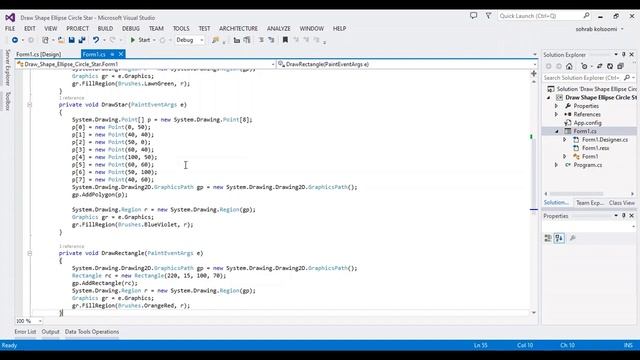
Task: Switch to the Team Explorer tab
Action: [589, 203]
